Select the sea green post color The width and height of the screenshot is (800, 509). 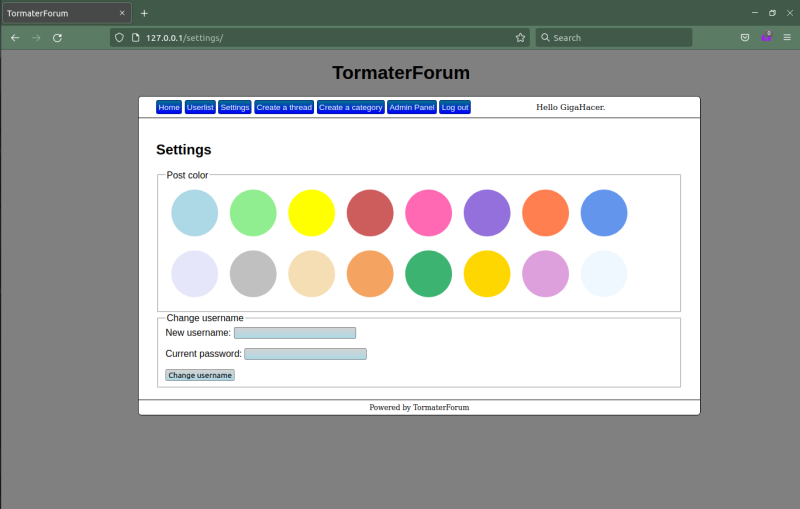[429, 274]
